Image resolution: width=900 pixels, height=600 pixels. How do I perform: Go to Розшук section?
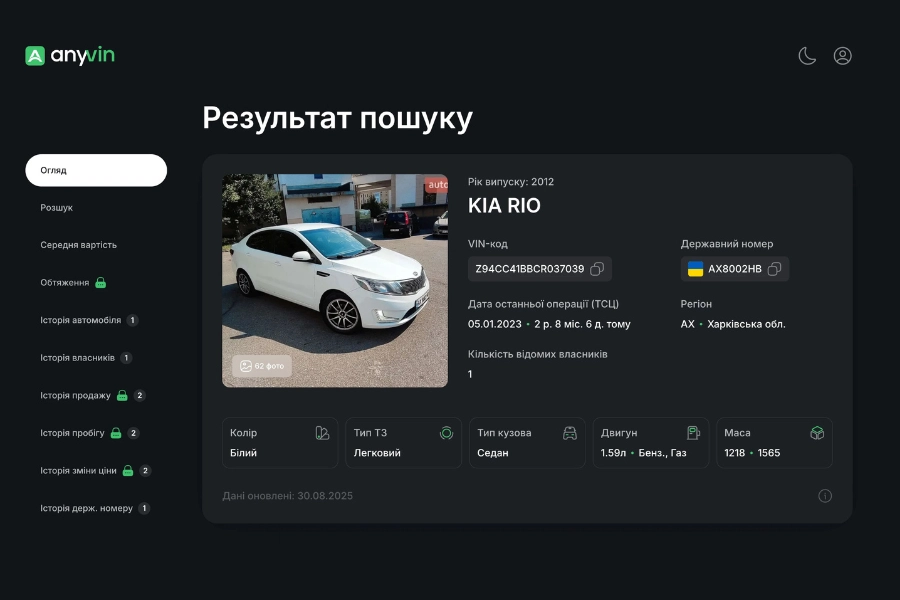(57, 208)
